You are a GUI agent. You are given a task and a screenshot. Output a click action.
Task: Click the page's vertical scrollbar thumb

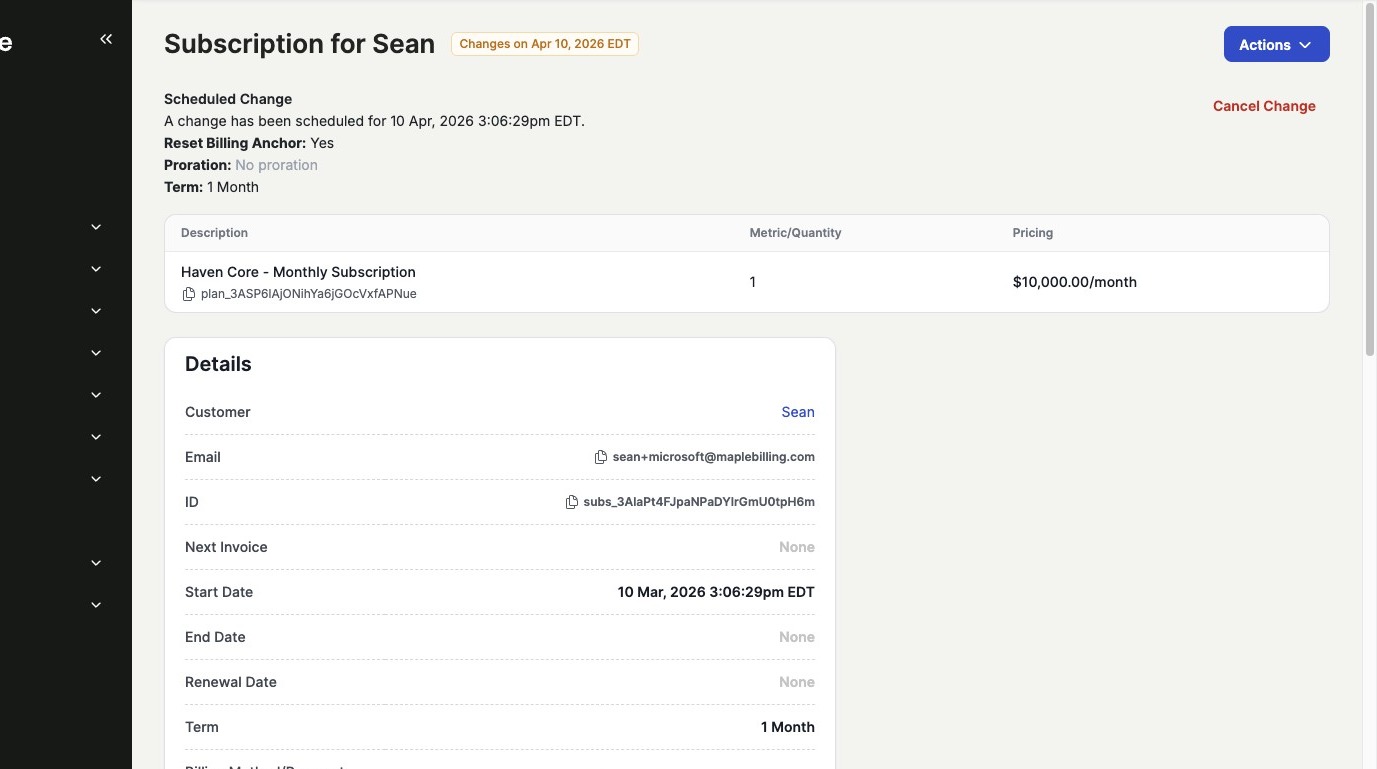pyautogui.click(x=1369, y=180)
